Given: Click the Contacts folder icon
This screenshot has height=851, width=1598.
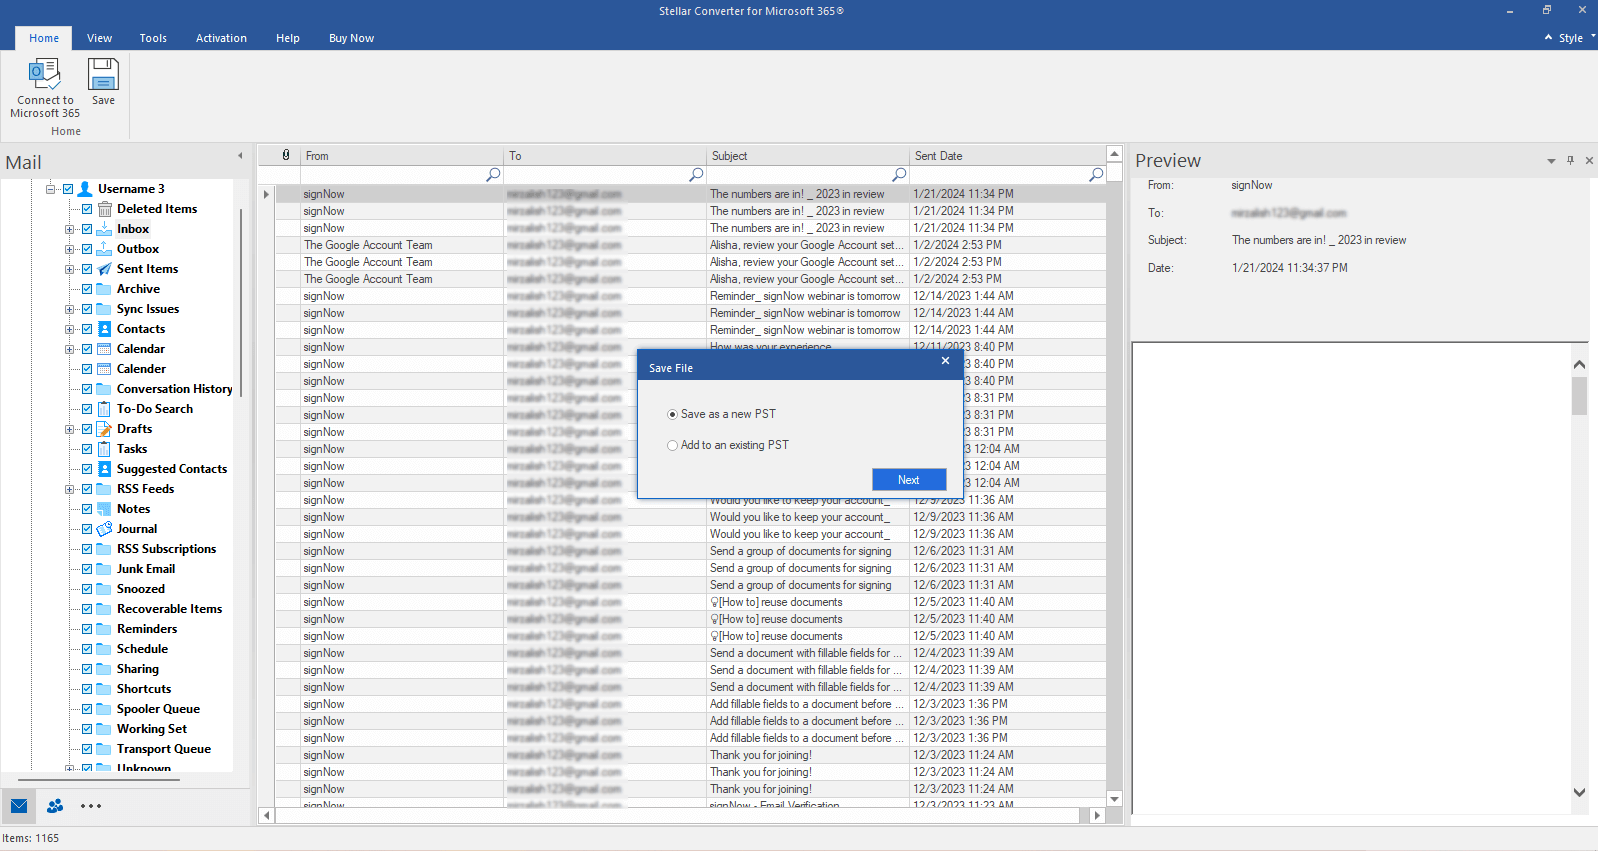Looking at the screenshot, I should click(104, 329).
